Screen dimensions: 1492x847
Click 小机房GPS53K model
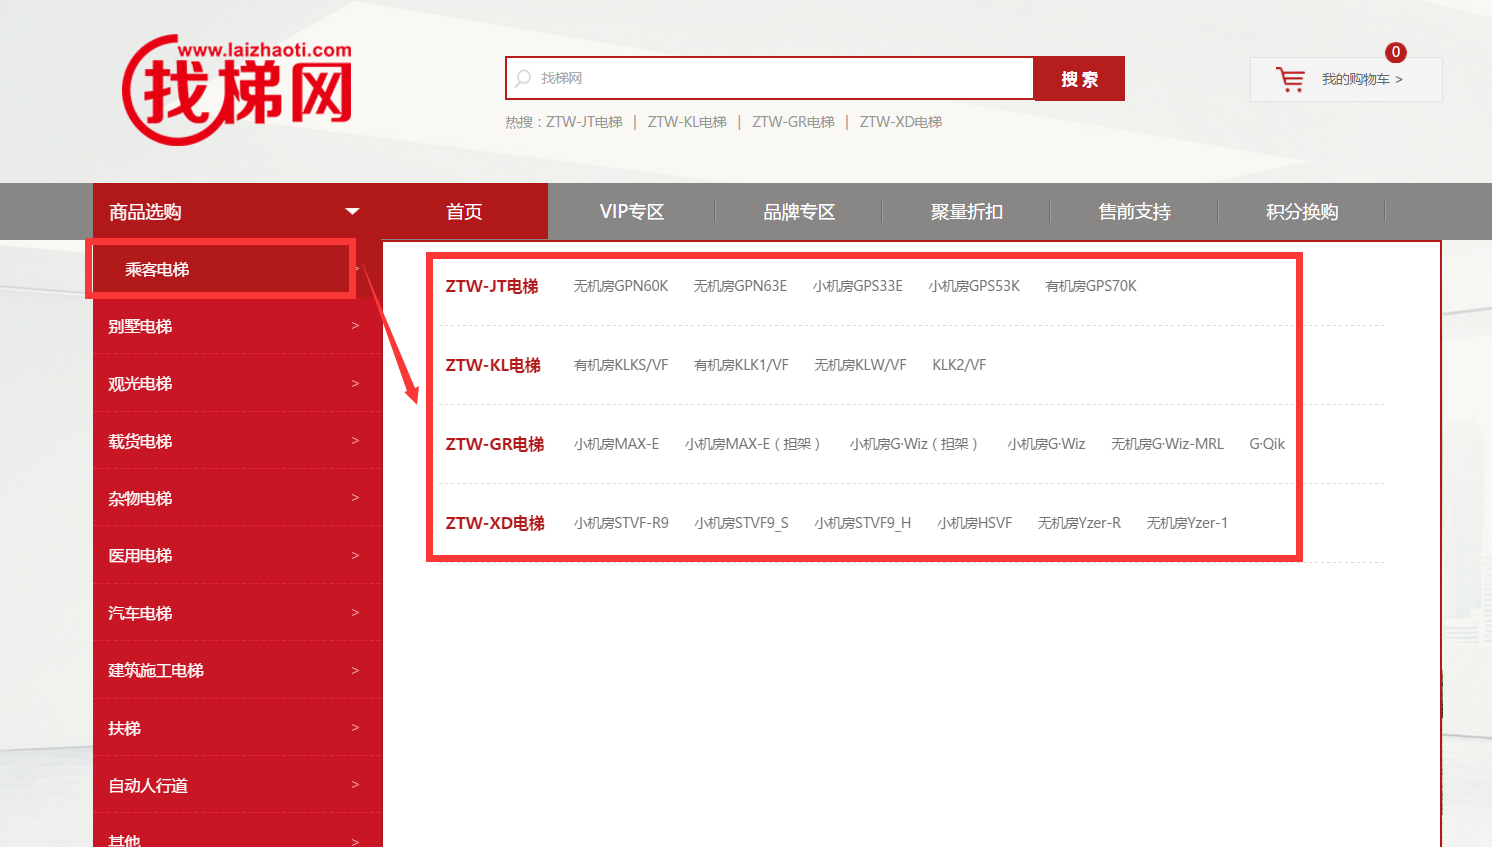point(974,286)
